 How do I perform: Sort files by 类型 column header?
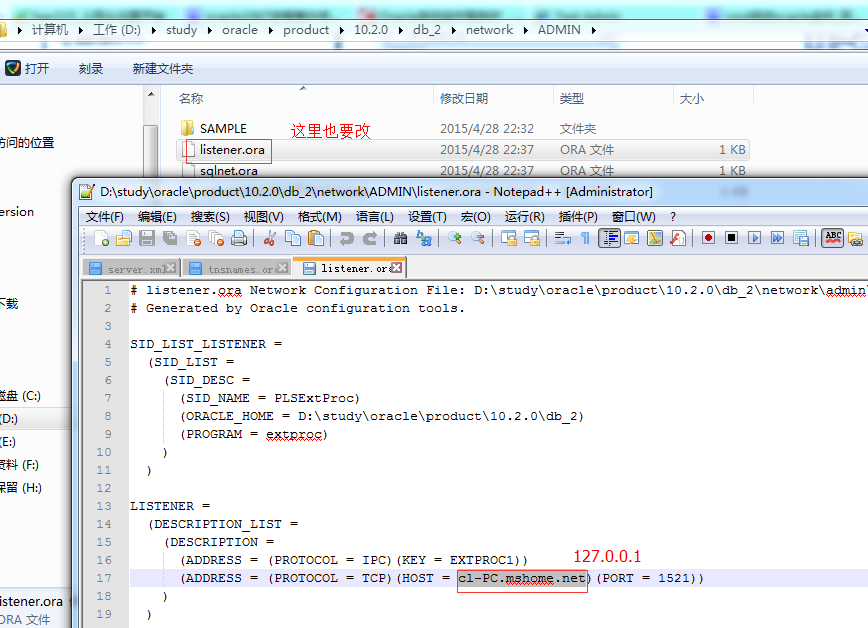571,99
